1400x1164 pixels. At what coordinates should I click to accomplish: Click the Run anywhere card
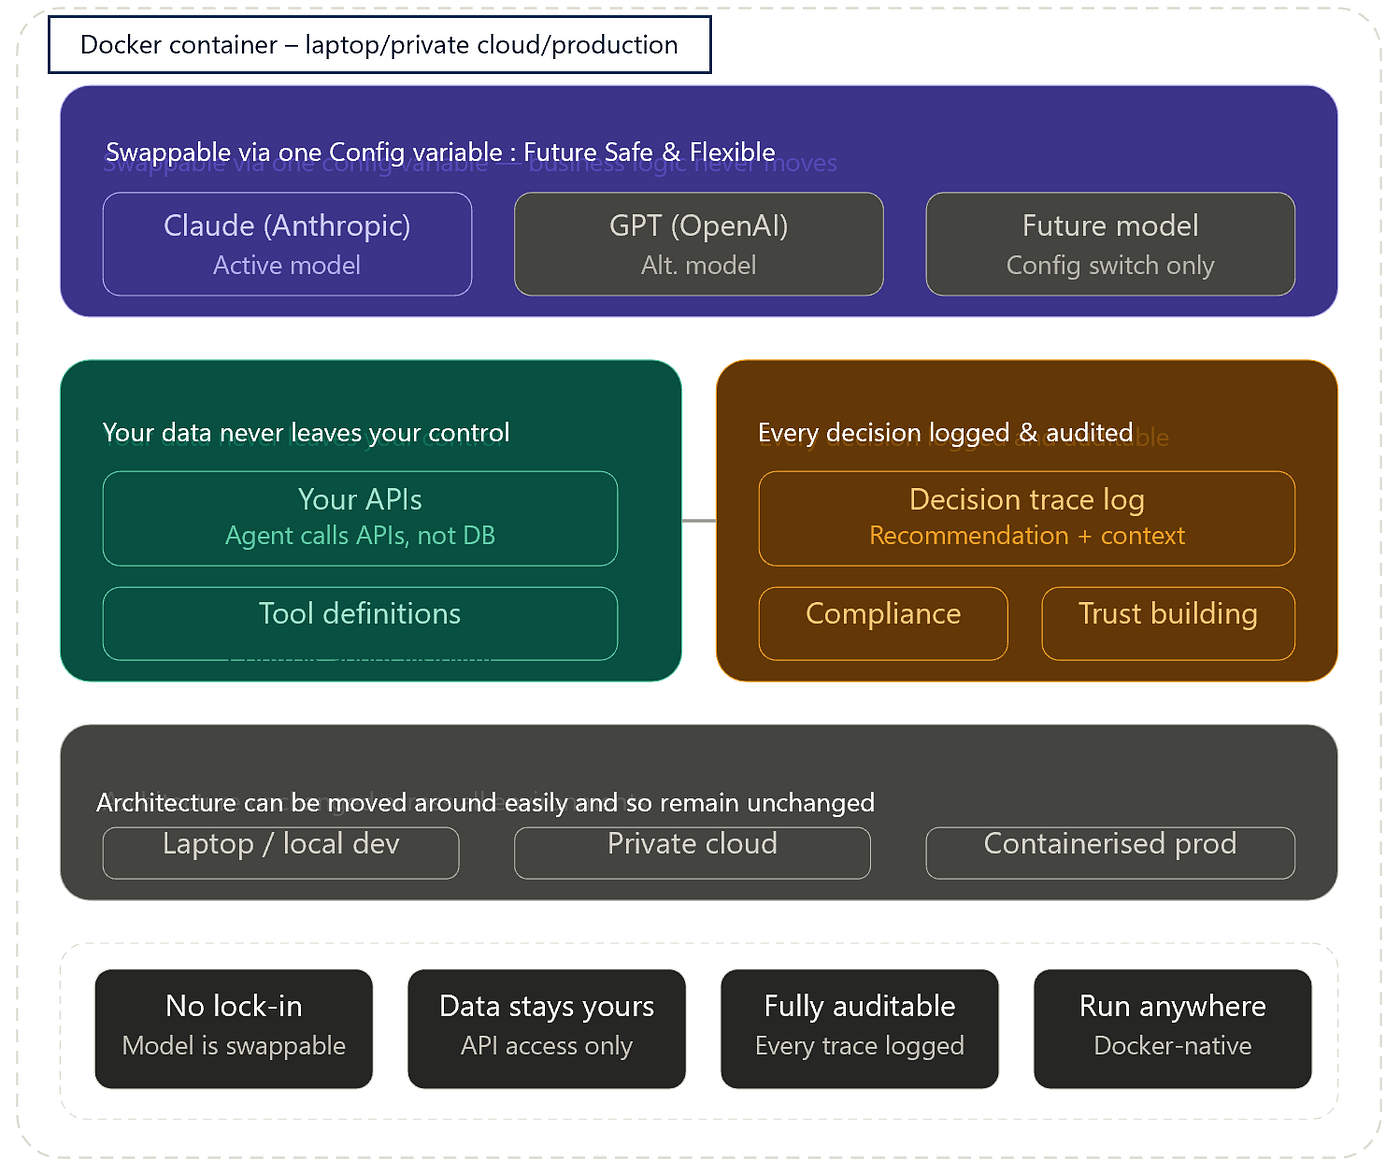tap(1173, 1029)
